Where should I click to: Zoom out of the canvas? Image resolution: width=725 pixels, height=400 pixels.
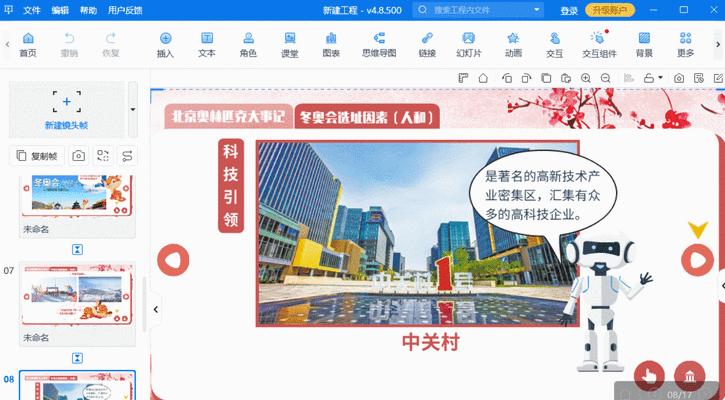click(605, 78)
